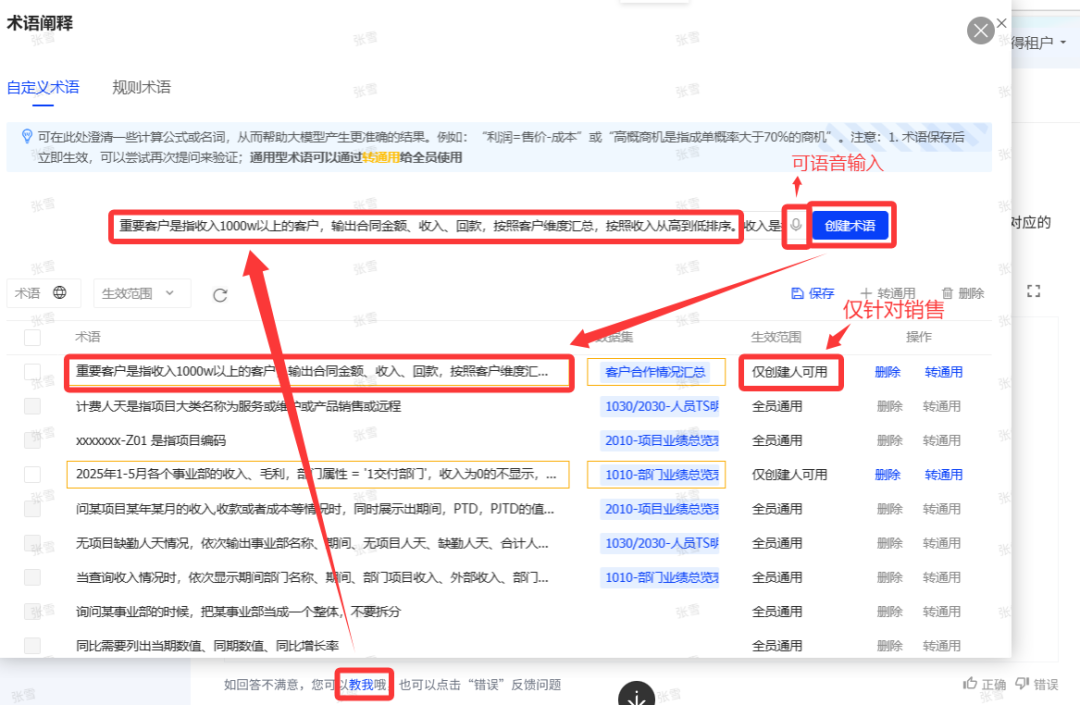
Task: Tick the select-all checkbox in table header
Action: tap(33, 338)
